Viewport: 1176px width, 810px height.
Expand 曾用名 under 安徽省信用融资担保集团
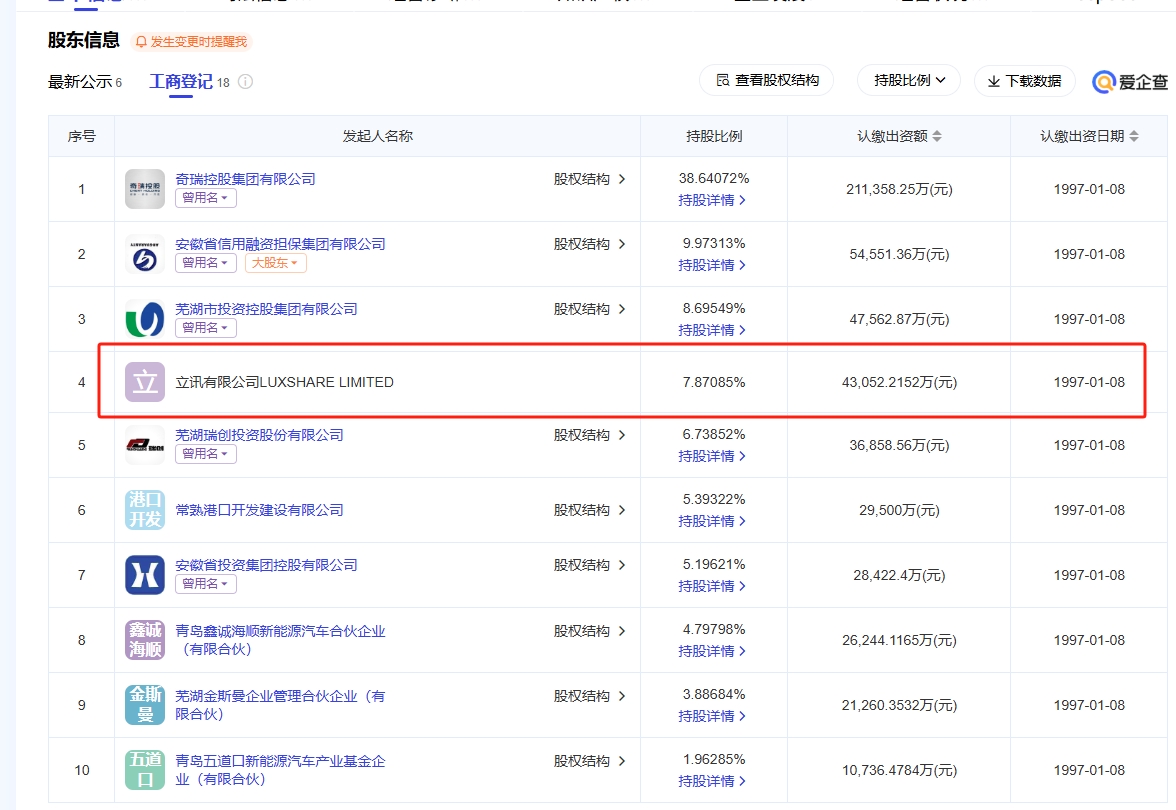click(206, 263)
